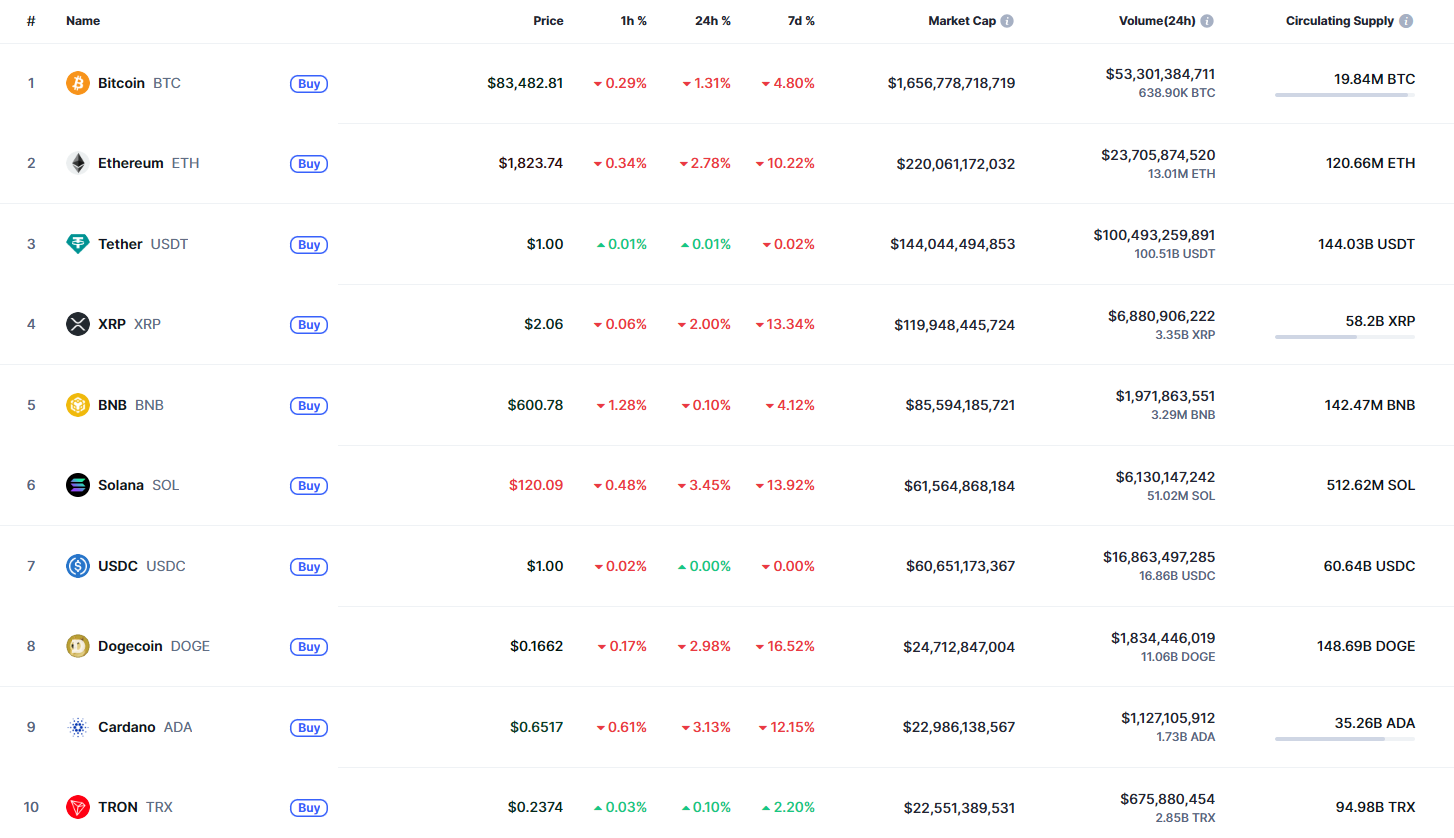Sort by the Market Cap column header

[962, 21]
